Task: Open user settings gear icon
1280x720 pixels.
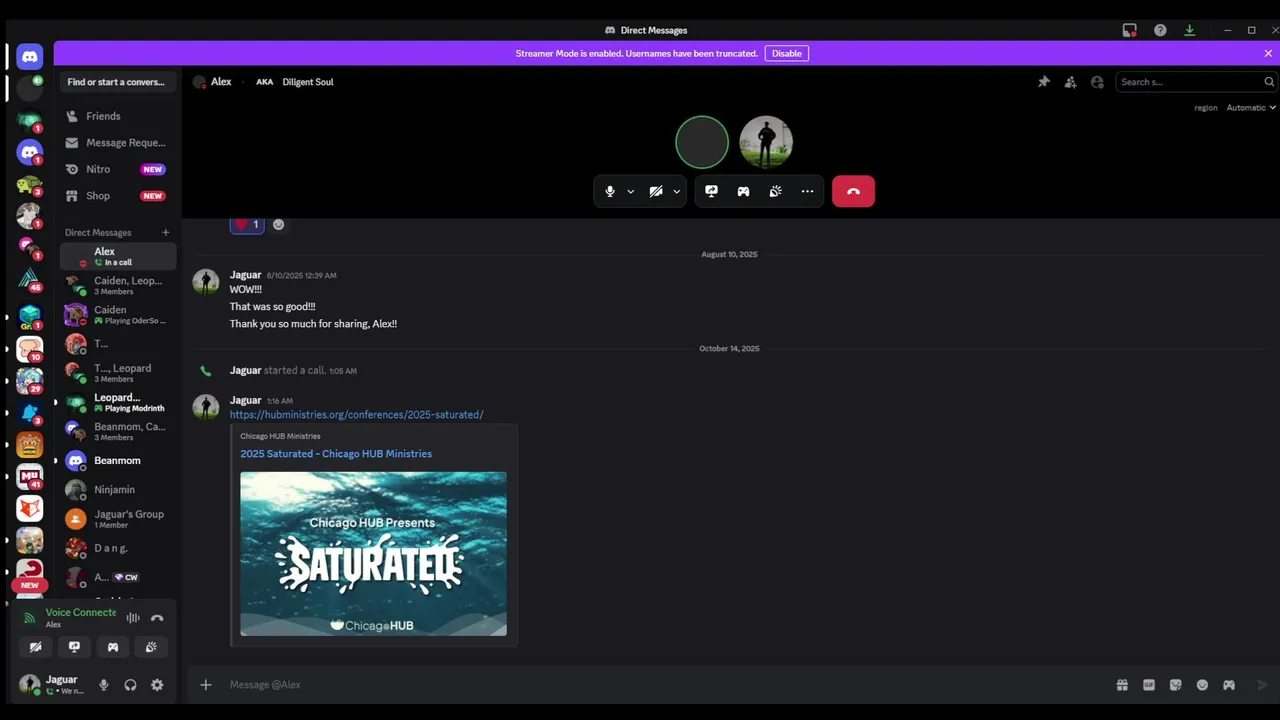Action: 157,685
